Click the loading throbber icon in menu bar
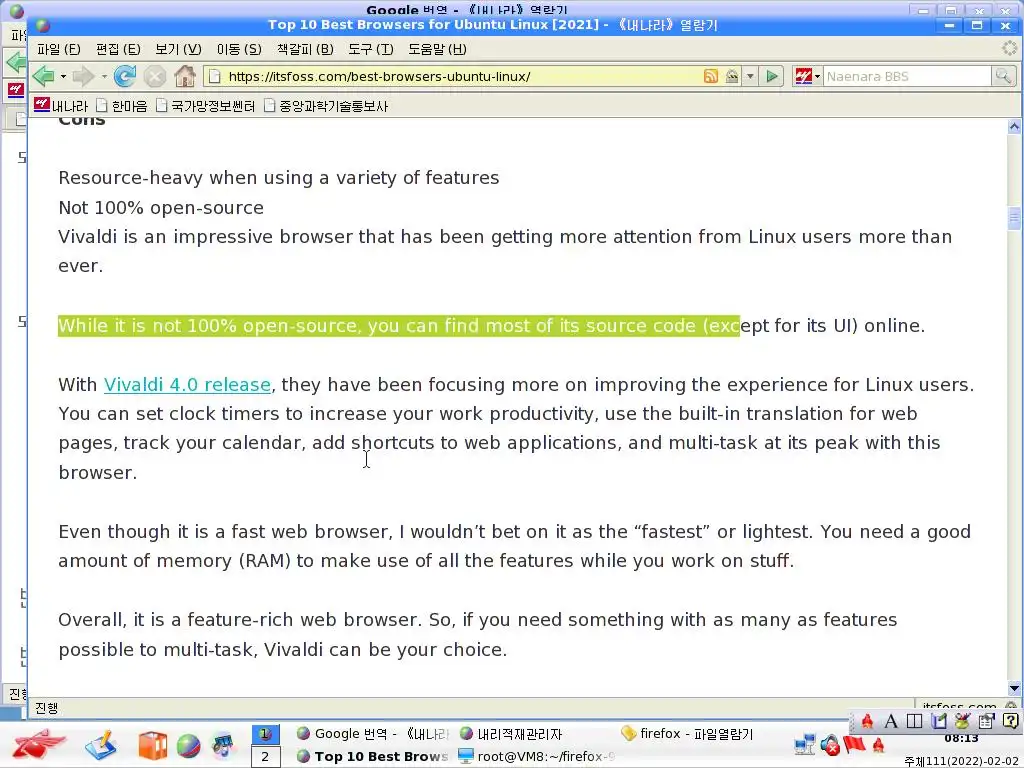 click(x=1010, y=48)
